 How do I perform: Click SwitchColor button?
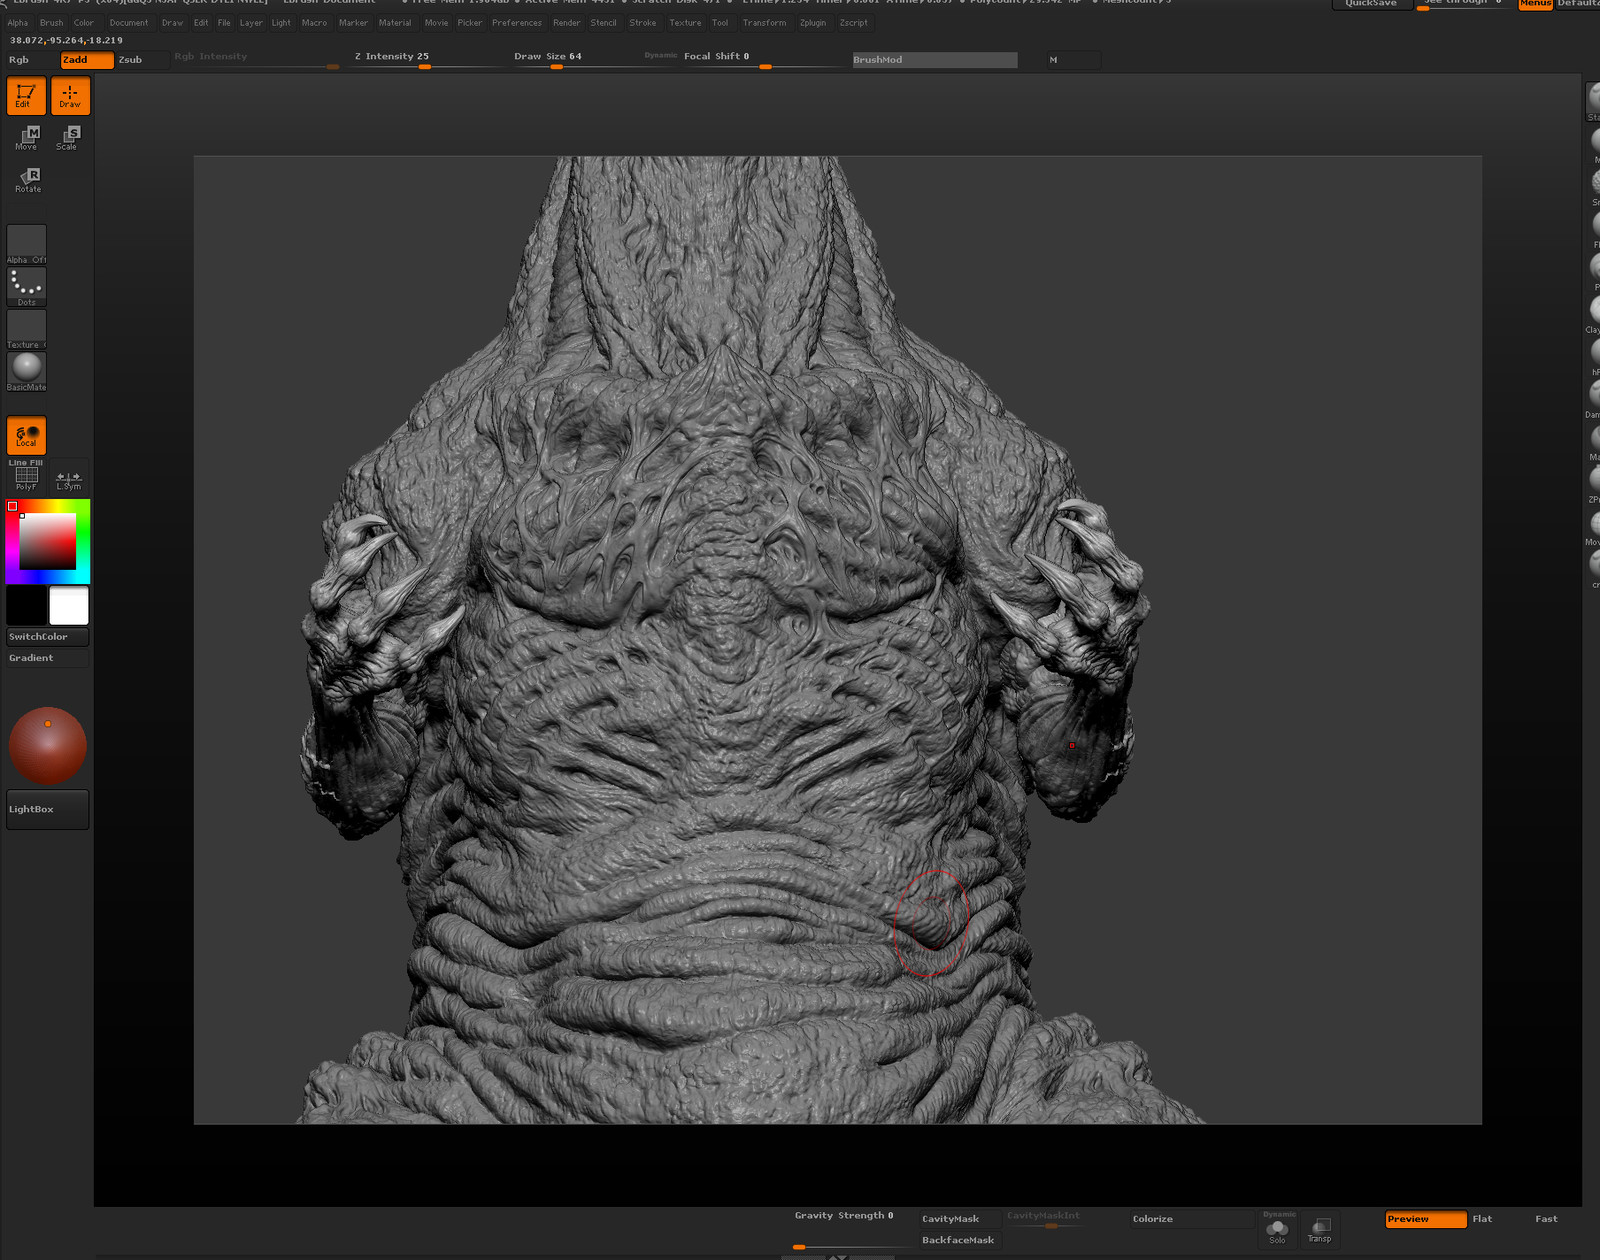click(47, 637)
